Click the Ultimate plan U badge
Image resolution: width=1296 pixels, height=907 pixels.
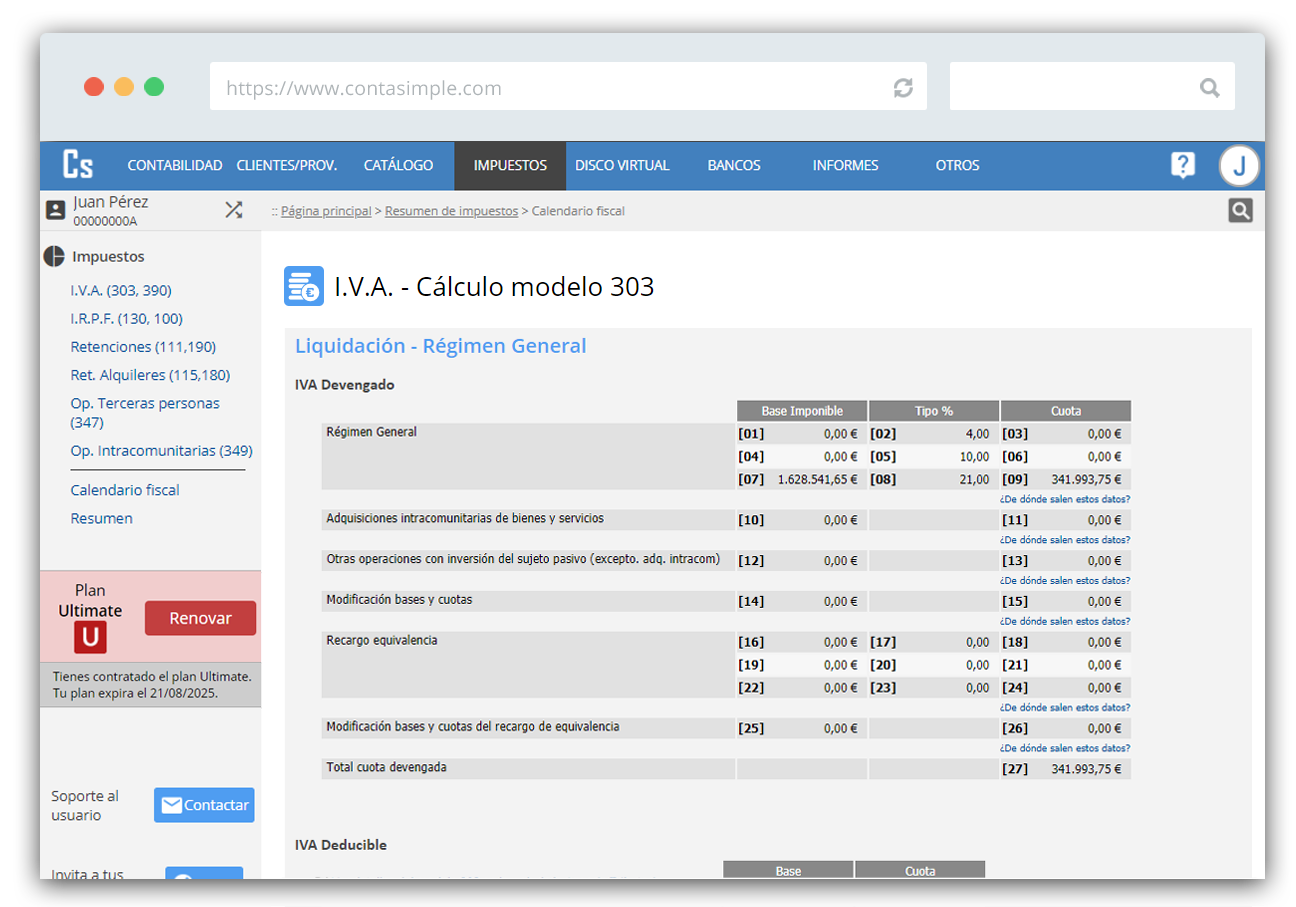(x=90, y=637)
